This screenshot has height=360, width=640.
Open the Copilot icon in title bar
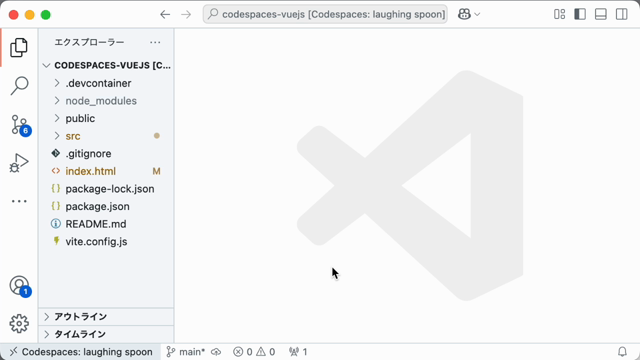coord(464,14)
